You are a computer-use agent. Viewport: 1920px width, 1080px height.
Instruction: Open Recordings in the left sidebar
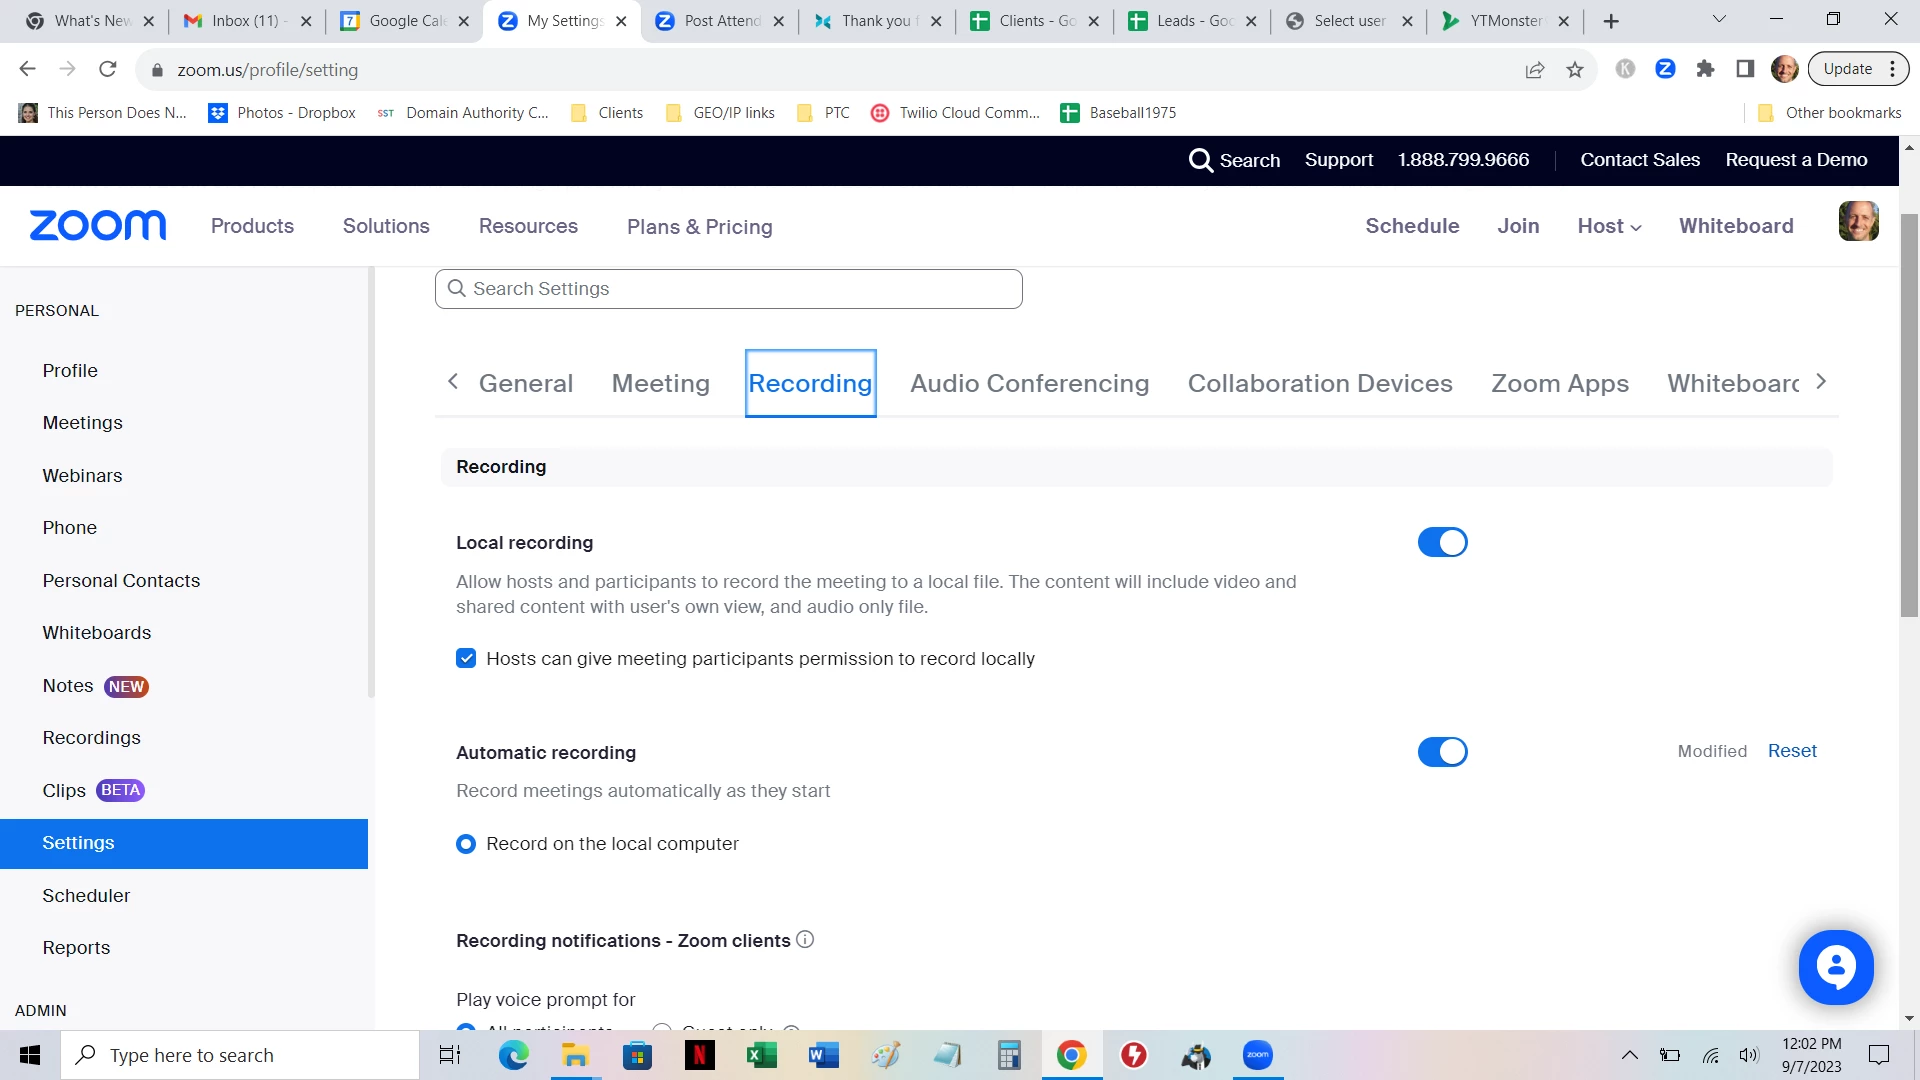coord(91,738)
